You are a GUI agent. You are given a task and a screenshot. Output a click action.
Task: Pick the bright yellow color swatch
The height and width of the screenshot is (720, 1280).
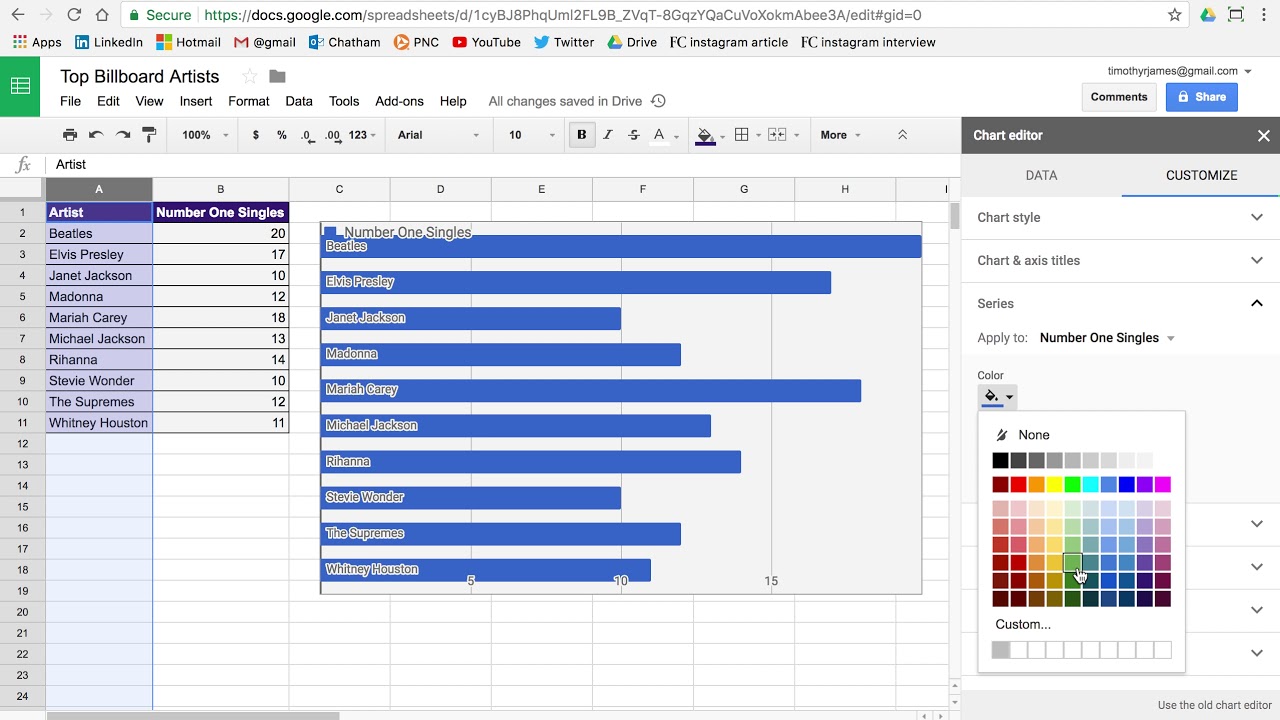[1054, 485]
